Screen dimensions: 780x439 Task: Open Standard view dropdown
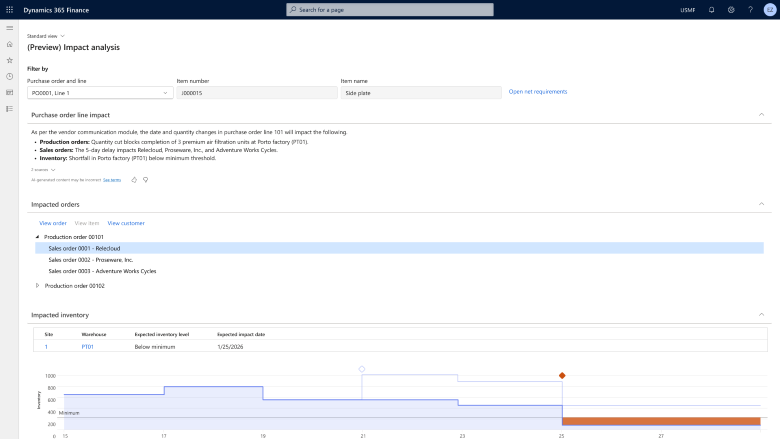point(46,36)
